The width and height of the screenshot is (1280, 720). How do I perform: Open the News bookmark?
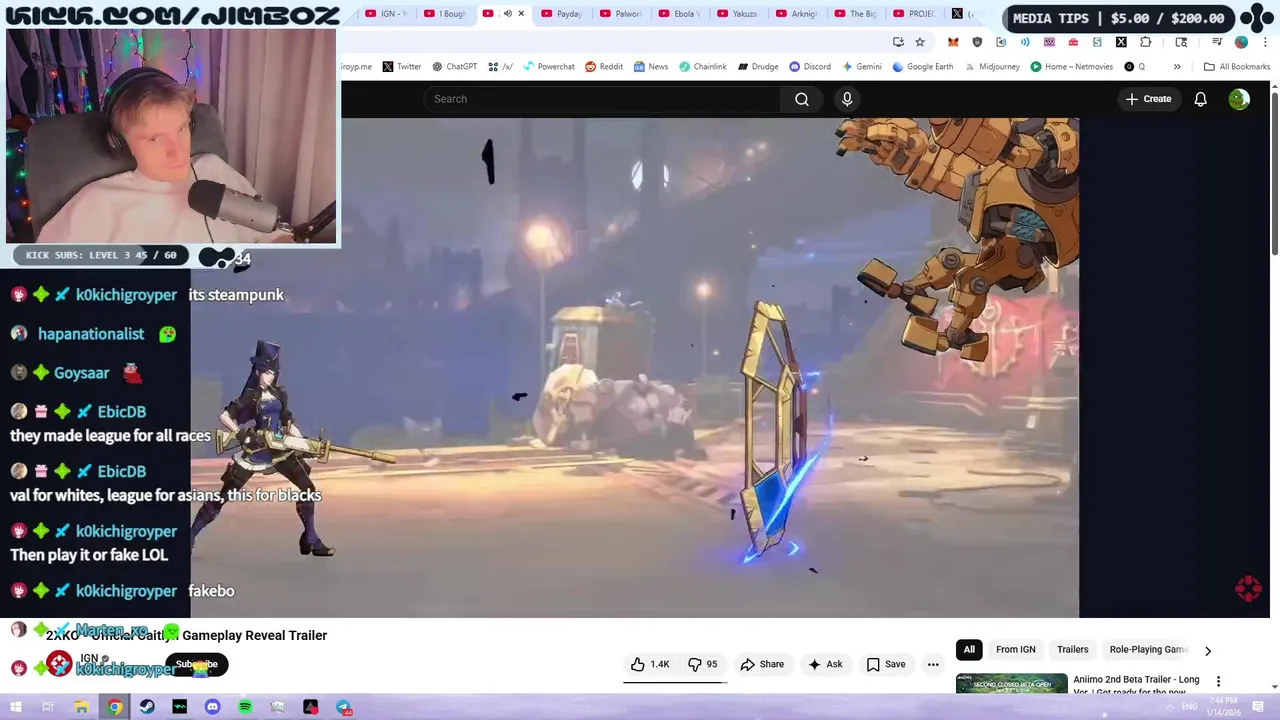650,67
